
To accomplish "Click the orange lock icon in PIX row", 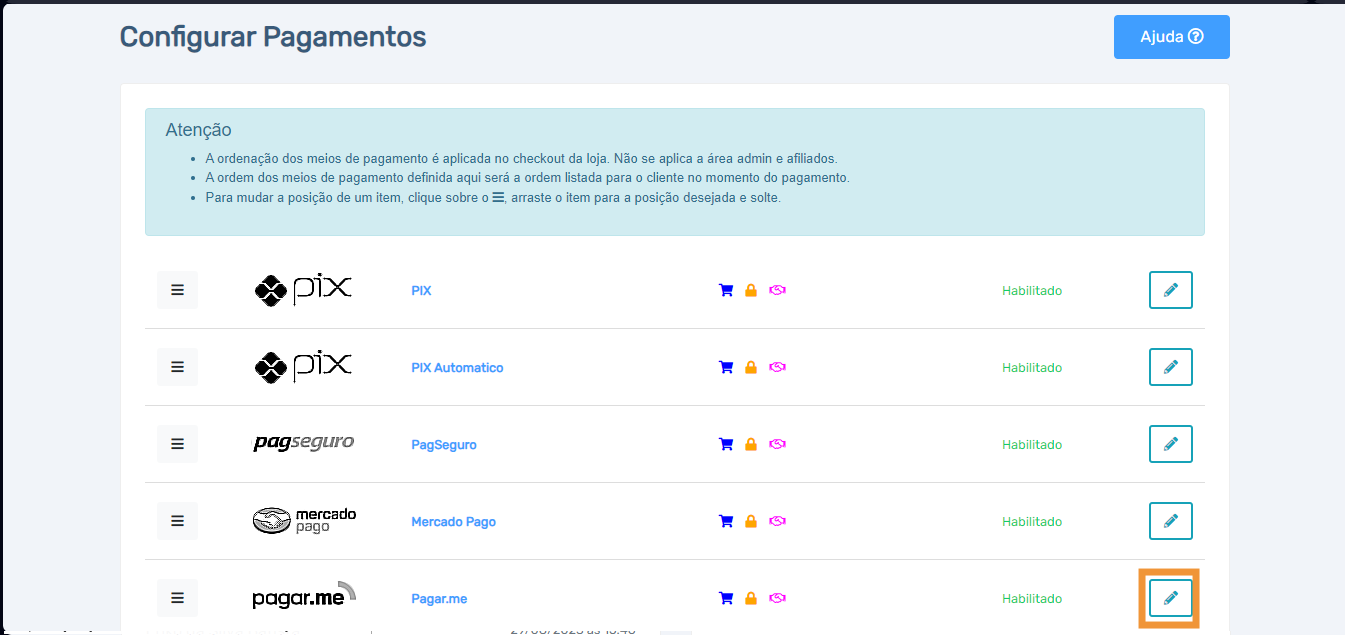I will [x=751, y=290].
